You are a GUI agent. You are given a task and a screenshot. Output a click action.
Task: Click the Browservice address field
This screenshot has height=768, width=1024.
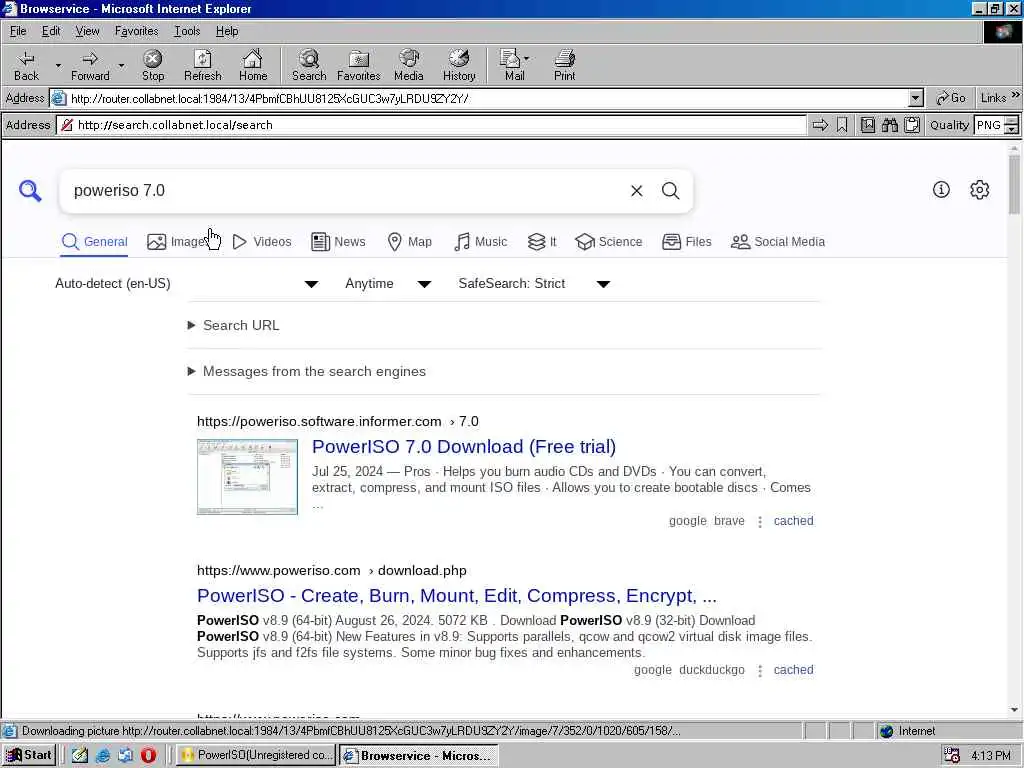[431, 125]
